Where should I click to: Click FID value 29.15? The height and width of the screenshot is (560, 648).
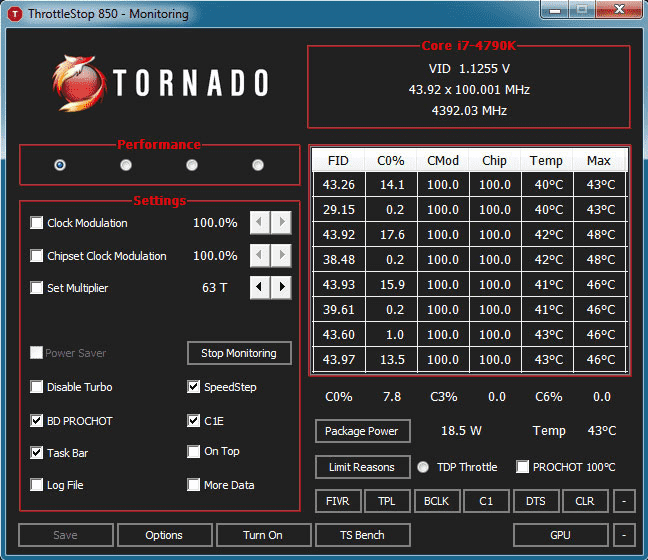point(339,210)
